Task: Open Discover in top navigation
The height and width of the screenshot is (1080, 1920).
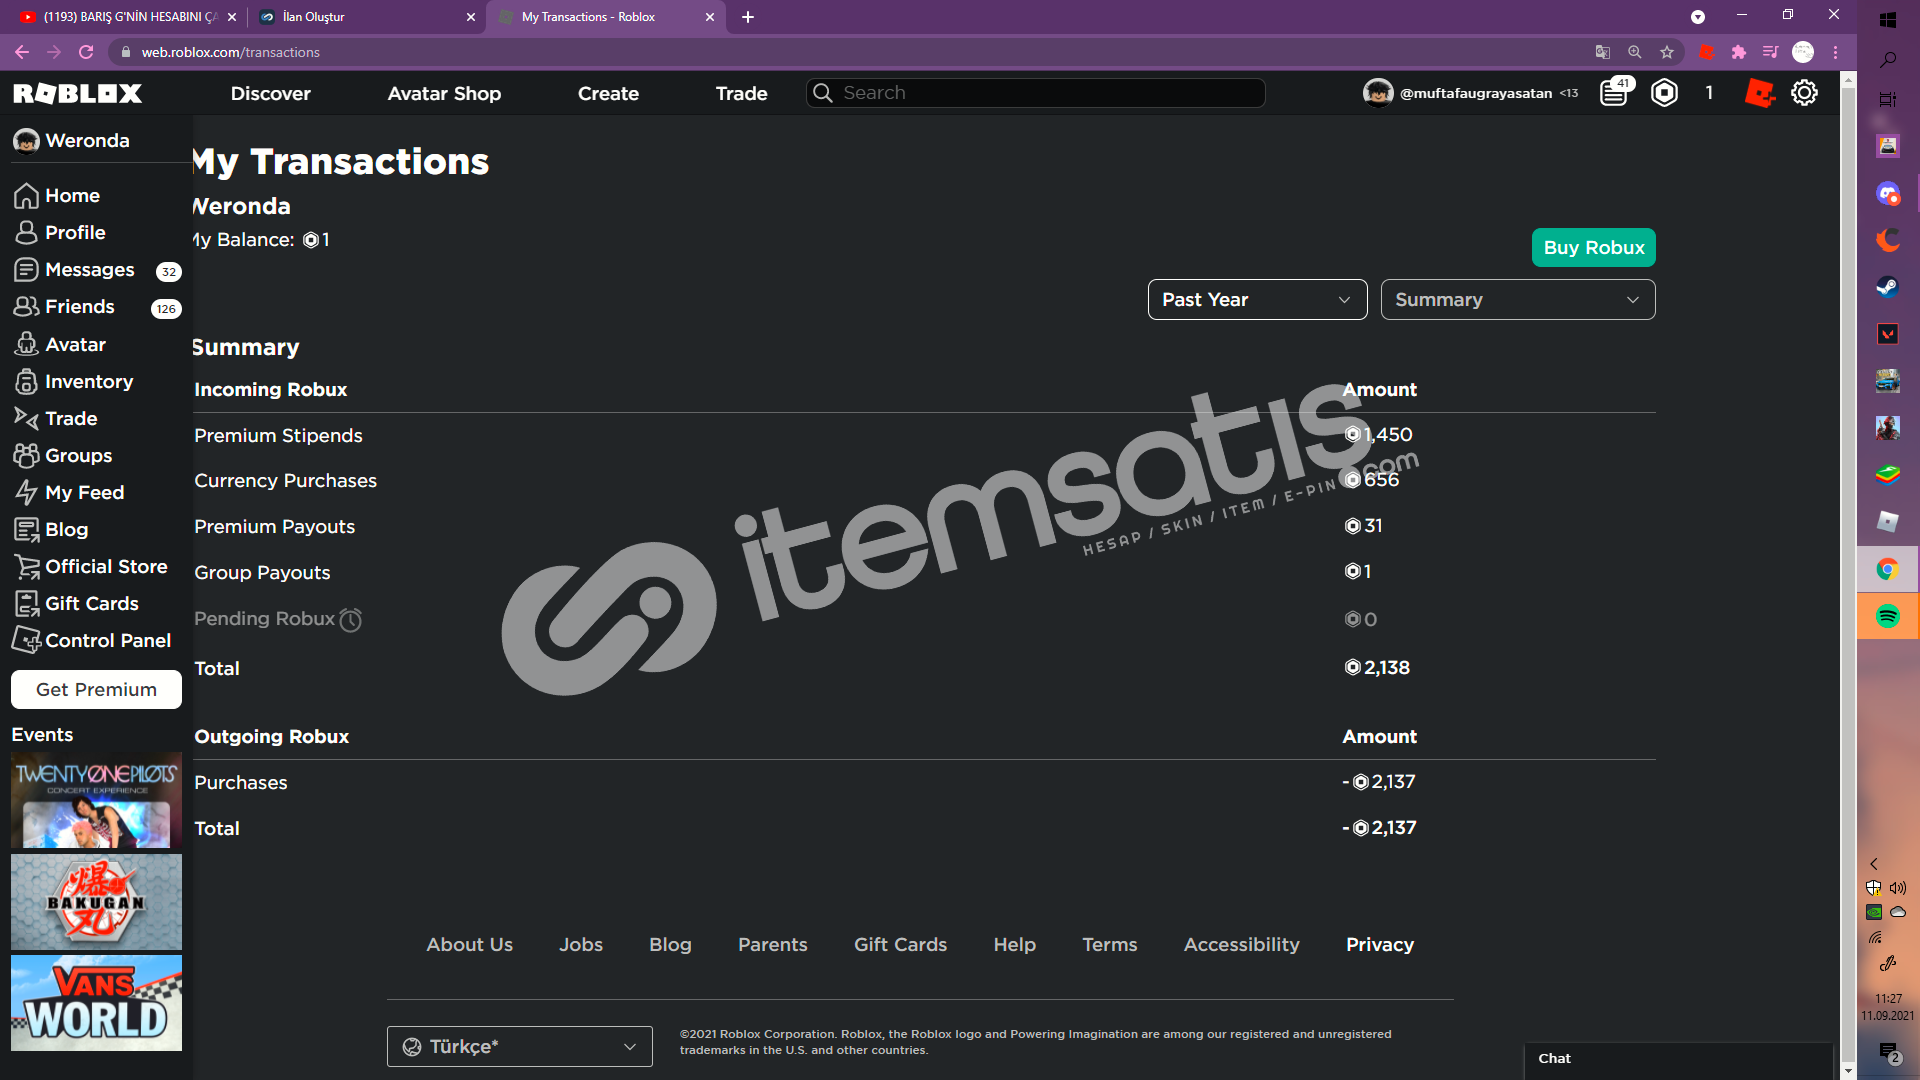Action: pos(271,93)
